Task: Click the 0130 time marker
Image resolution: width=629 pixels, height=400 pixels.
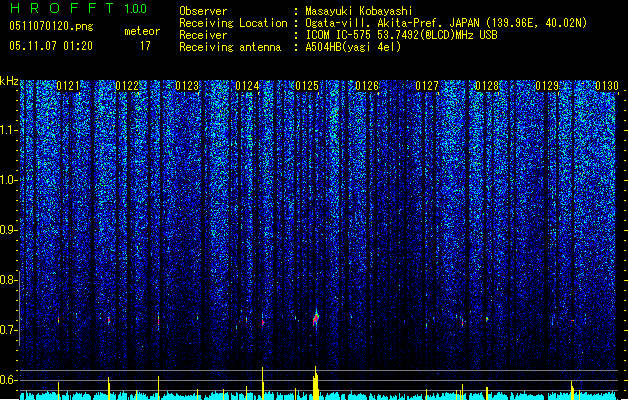Action: 607,86
